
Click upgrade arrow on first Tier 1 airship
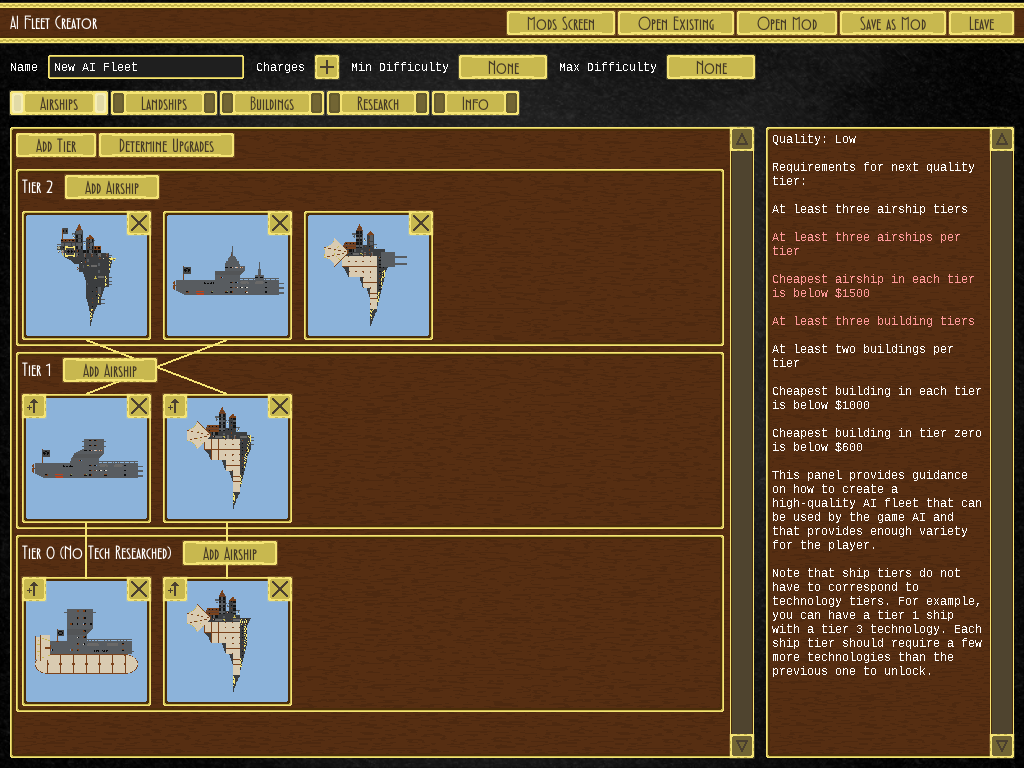35,406
